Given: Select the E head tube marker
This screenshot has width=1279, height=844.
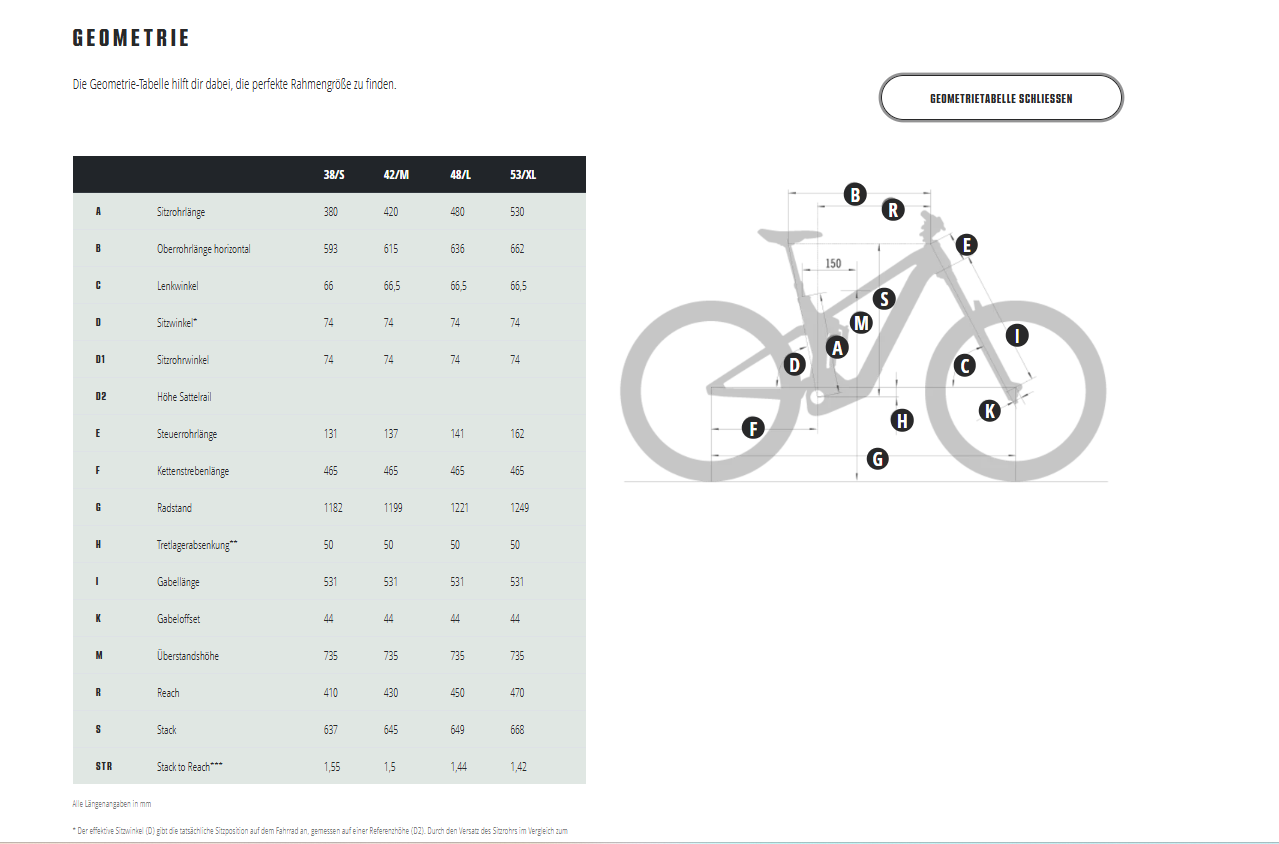Looking at the screenshot, I should coord(965,244).
